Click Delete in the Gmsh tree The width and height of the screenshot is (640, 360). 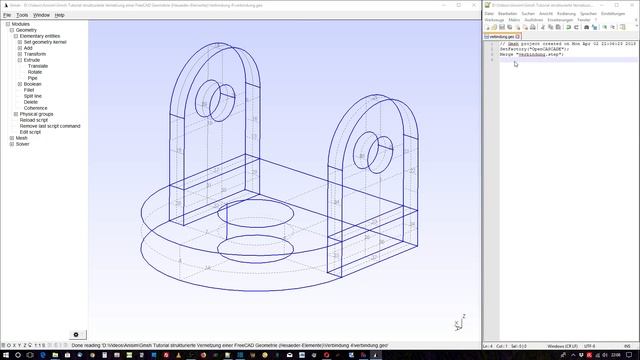[31, 102]
